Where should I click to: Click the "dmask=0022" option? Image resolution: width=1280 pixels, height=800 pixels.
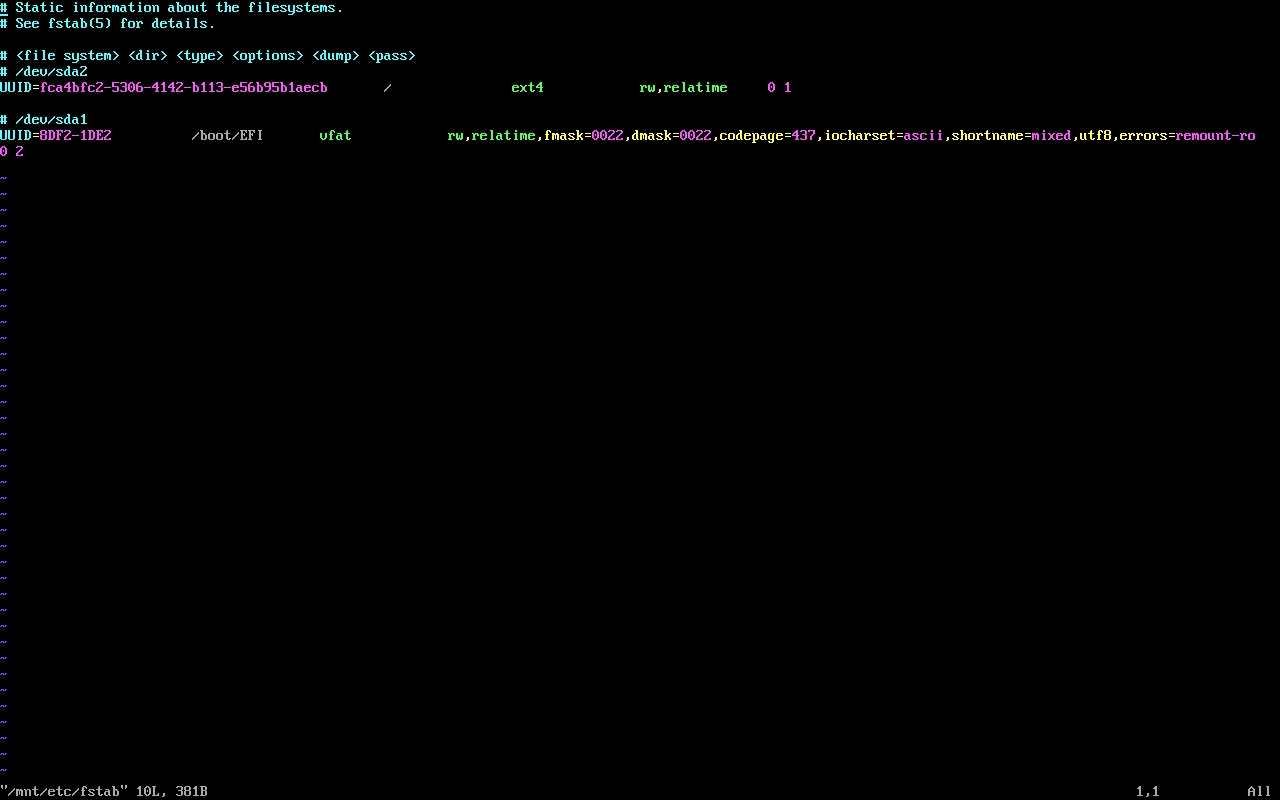(x=672, y=136)
